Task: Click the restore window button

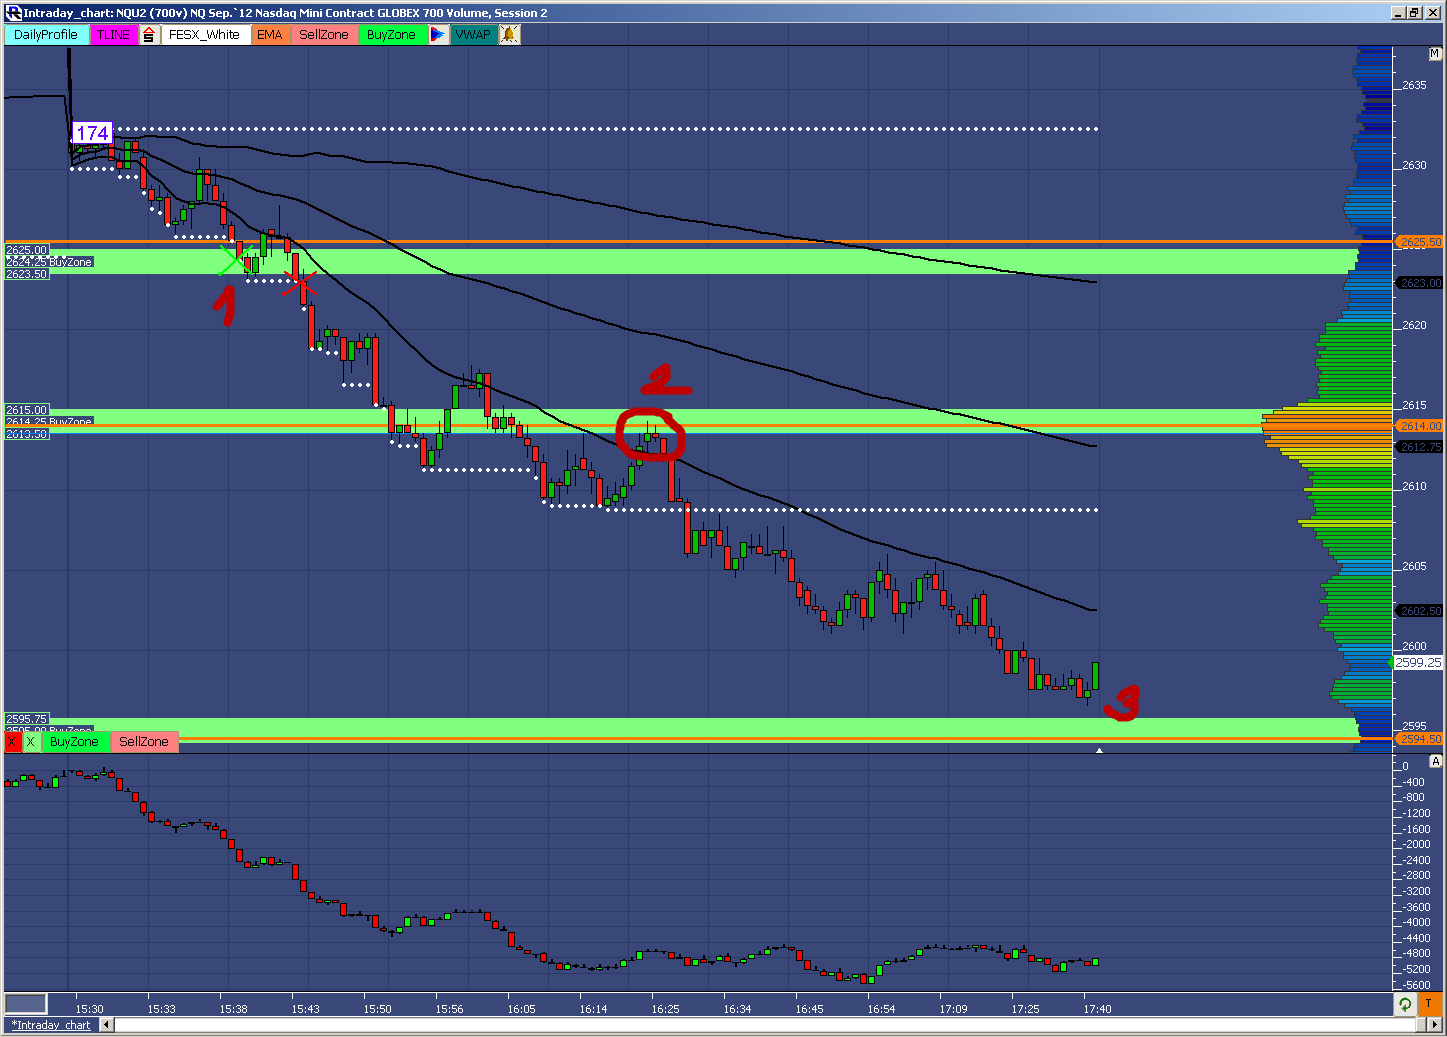Action: pos(1414,13)
